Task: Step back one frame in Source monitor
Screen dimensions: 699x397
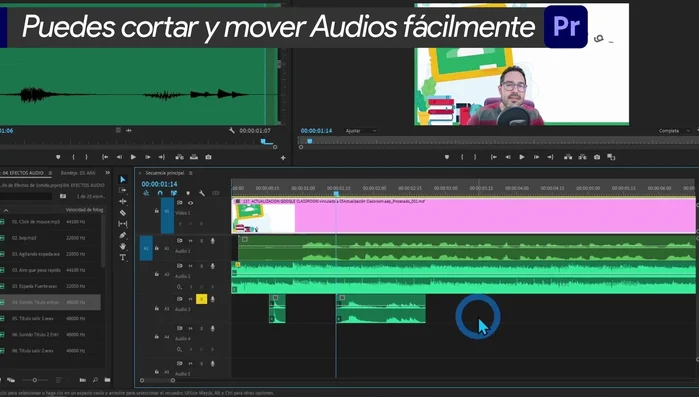Action: pyautogui.click(x=119, y=157)
